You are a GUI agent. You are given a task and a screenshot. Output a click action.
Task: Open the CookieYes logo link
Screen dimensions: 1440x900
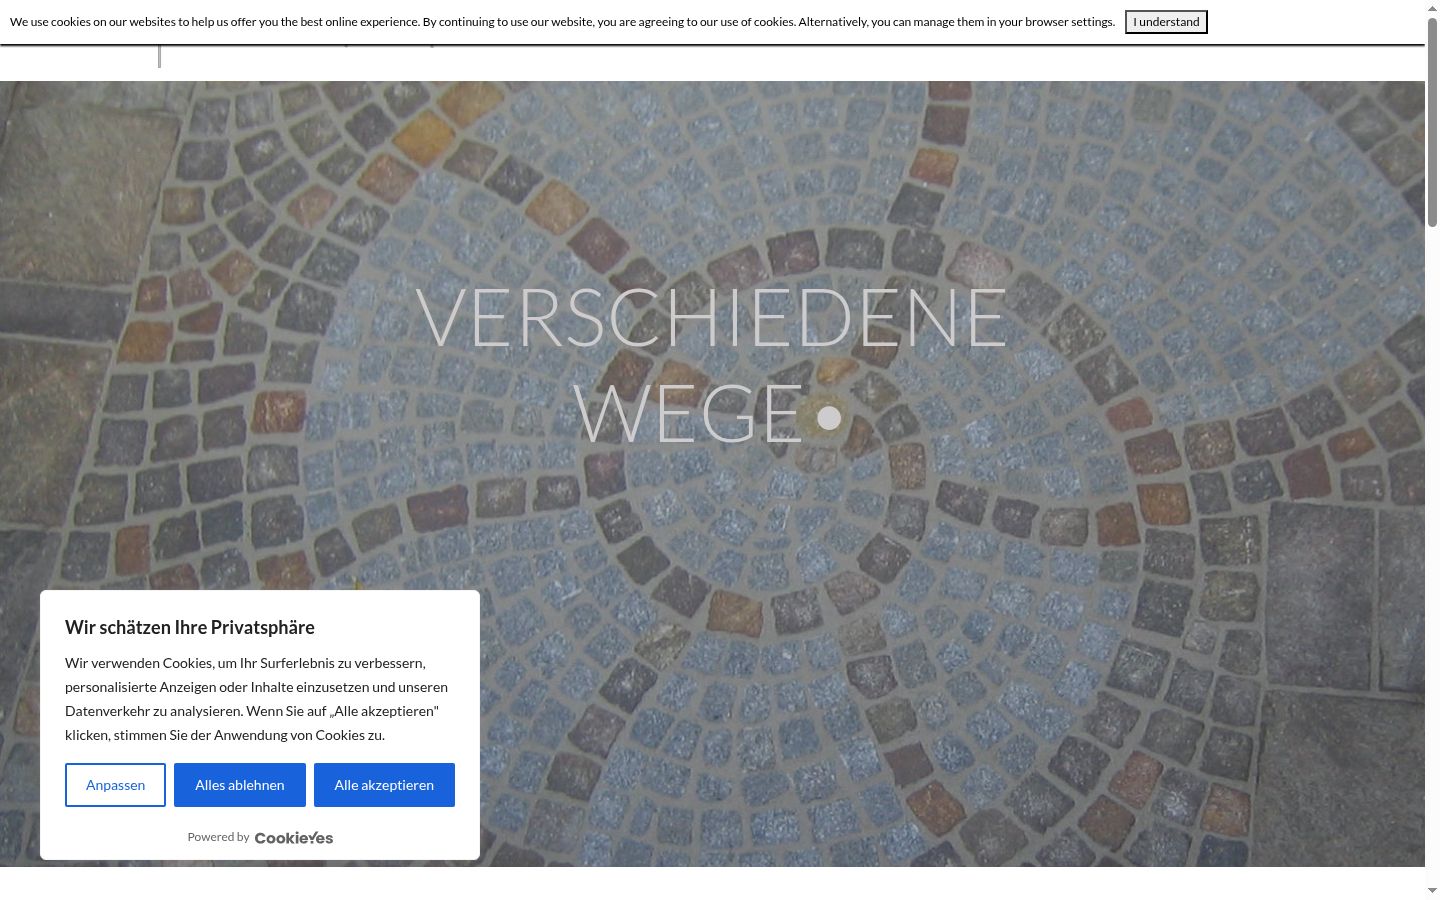[294, 838]
